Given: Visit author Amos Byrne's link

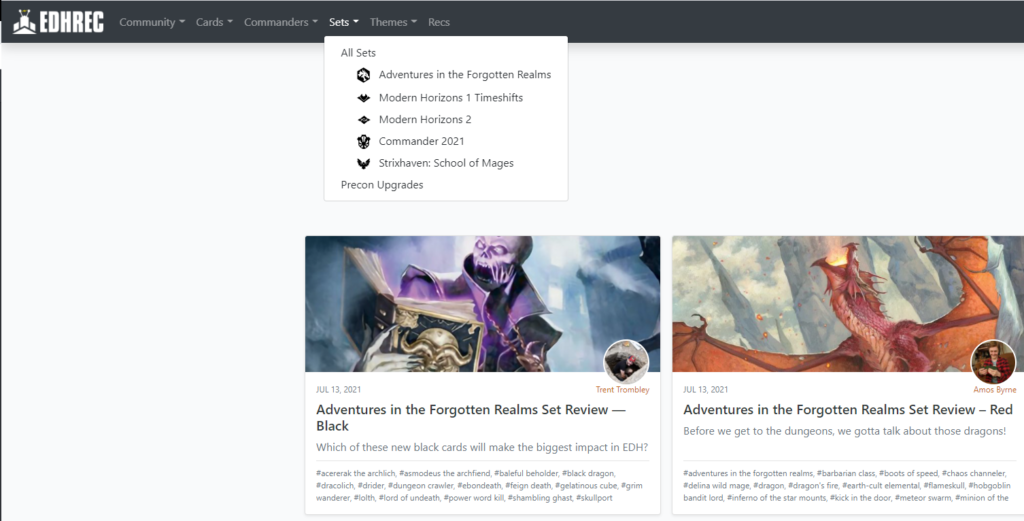Looking at the screenshot, I should click(x=995, y=390).
